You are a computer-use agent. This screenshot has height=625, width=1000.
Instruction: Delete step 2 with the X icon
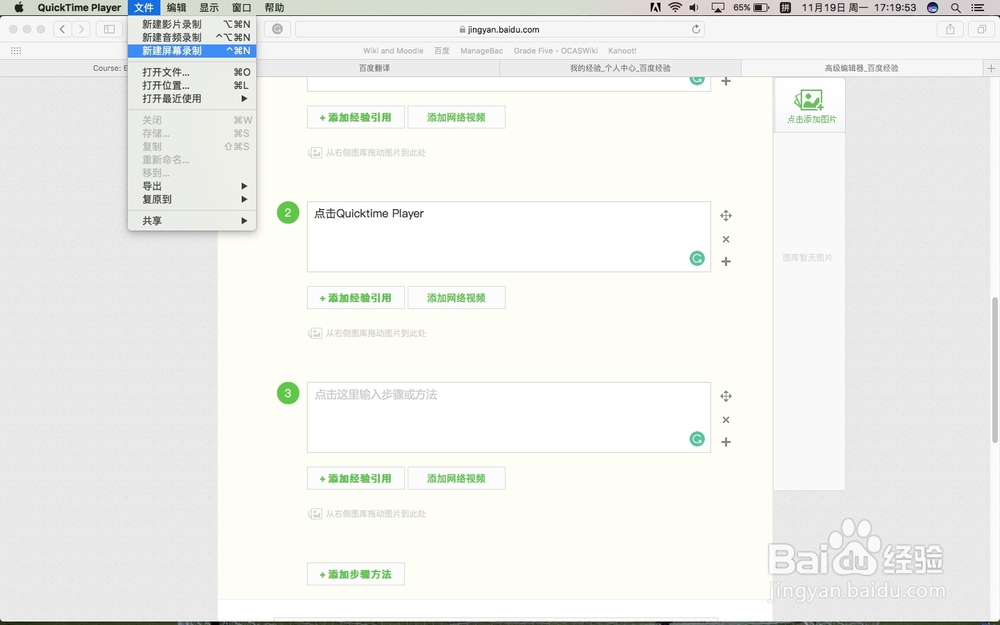(726, 239)
